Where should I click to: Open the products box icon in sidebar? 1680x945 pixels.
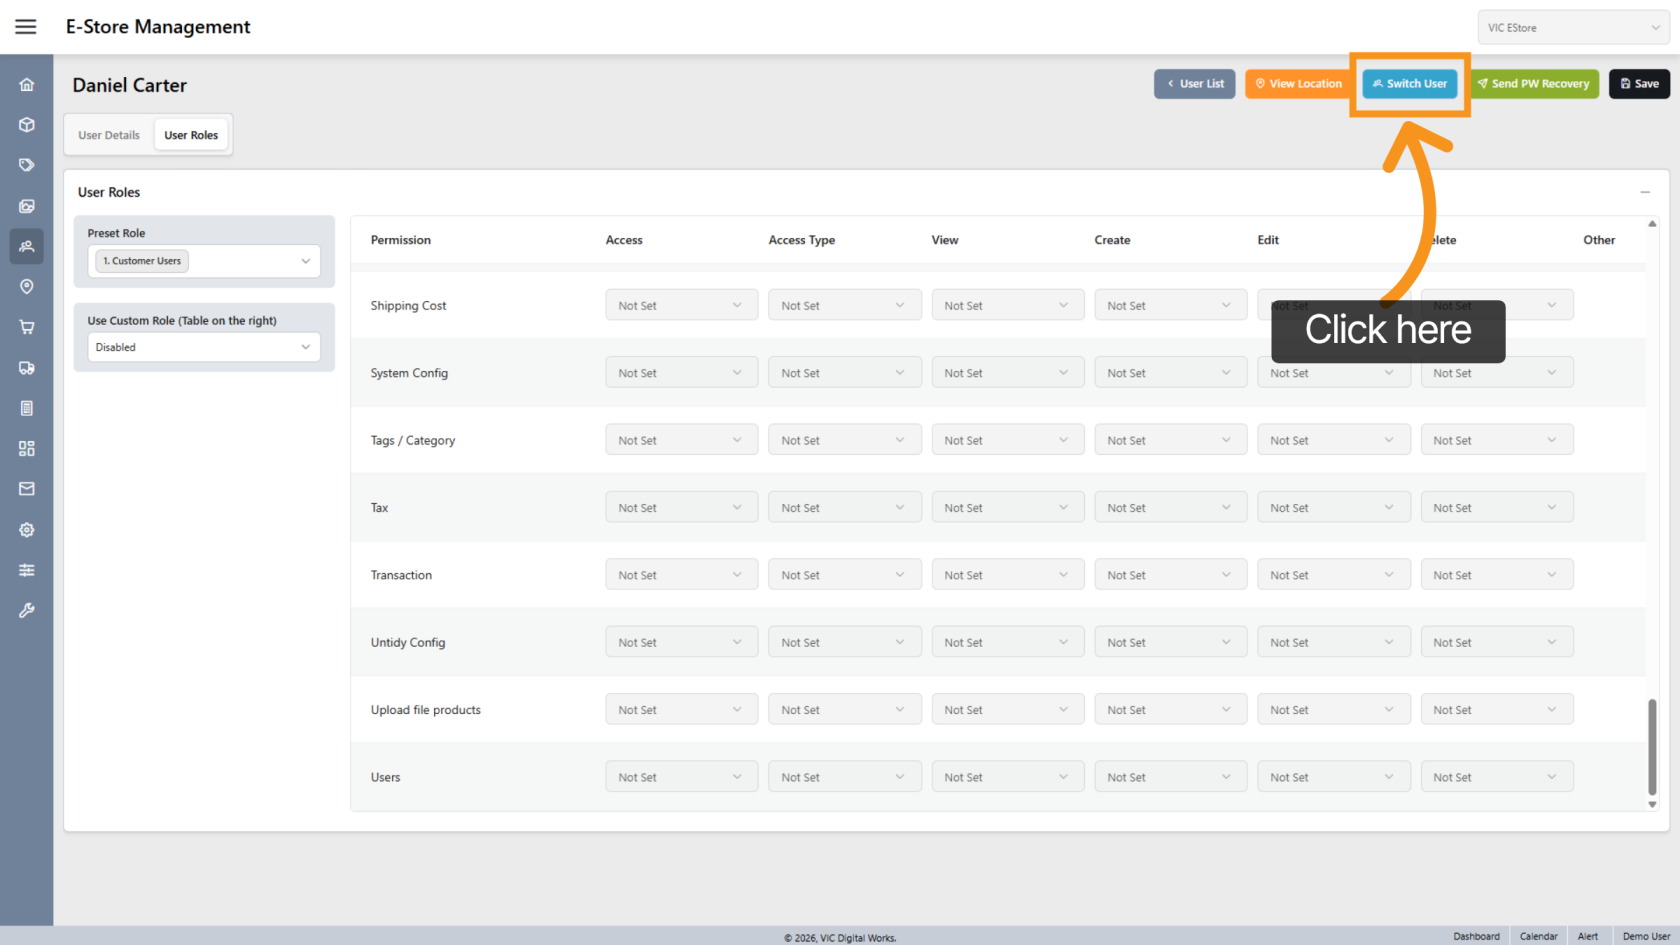[27, 125]
